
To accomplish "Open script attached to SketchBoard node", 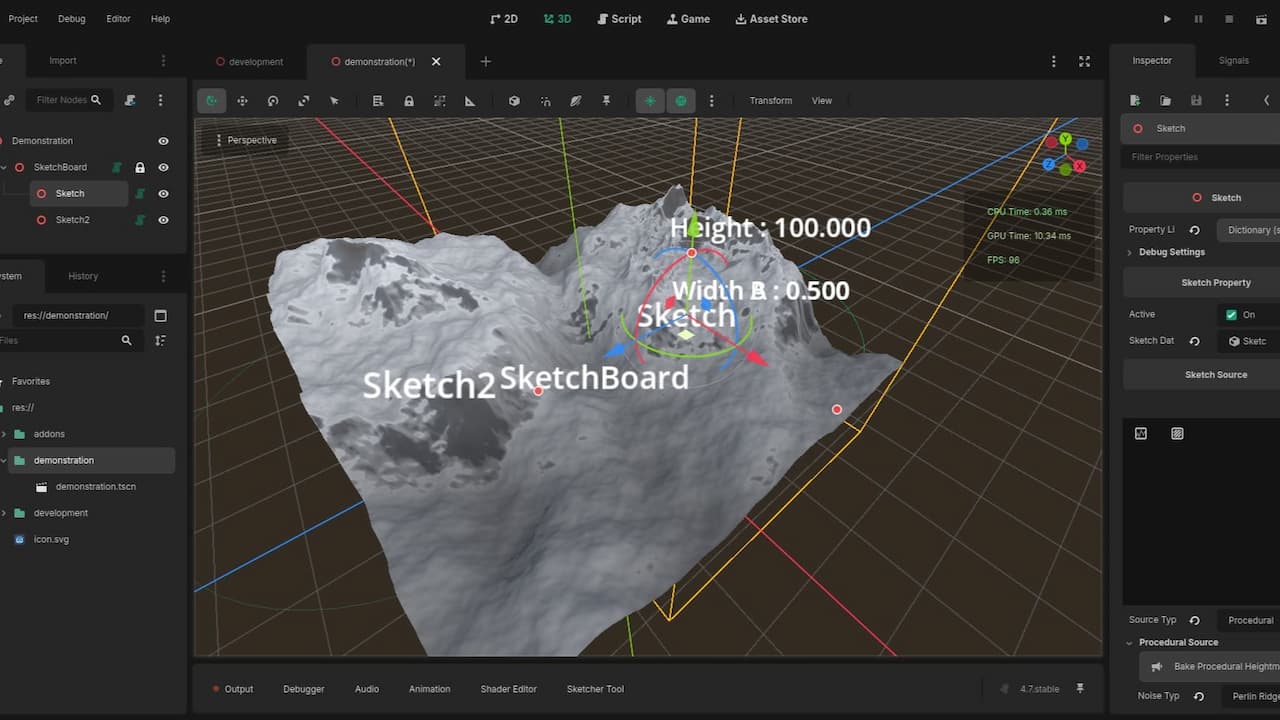I will point(117,168).
